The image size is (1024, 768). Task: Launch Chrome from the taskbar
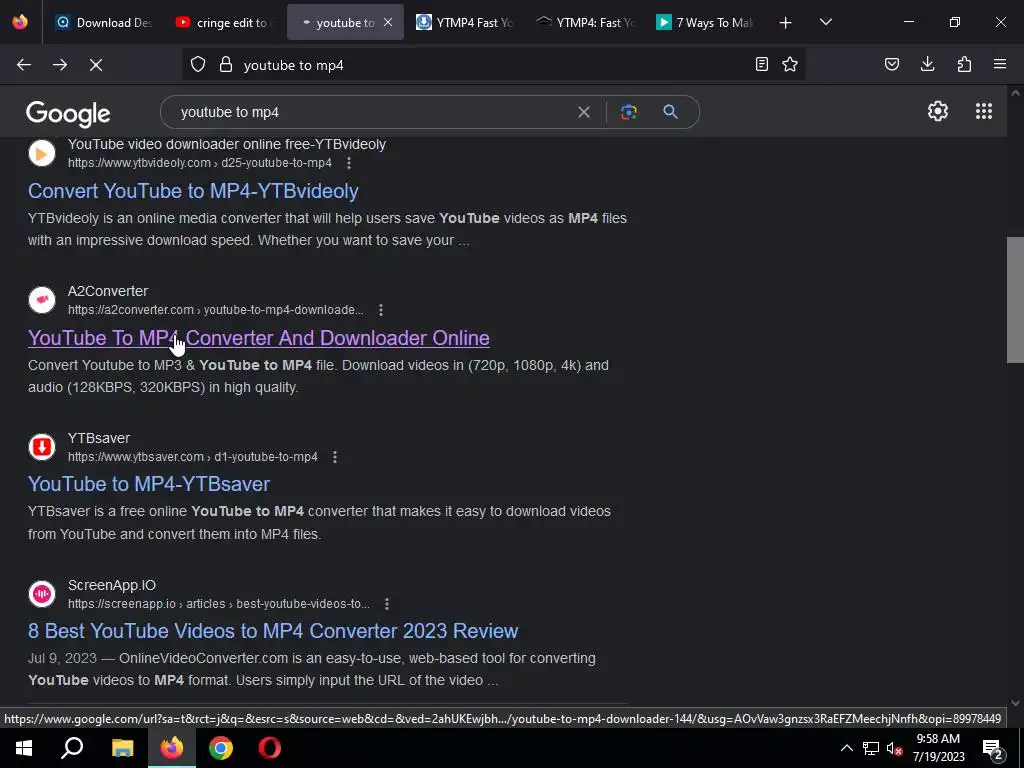pyautogui.click(x=221, y=748)
